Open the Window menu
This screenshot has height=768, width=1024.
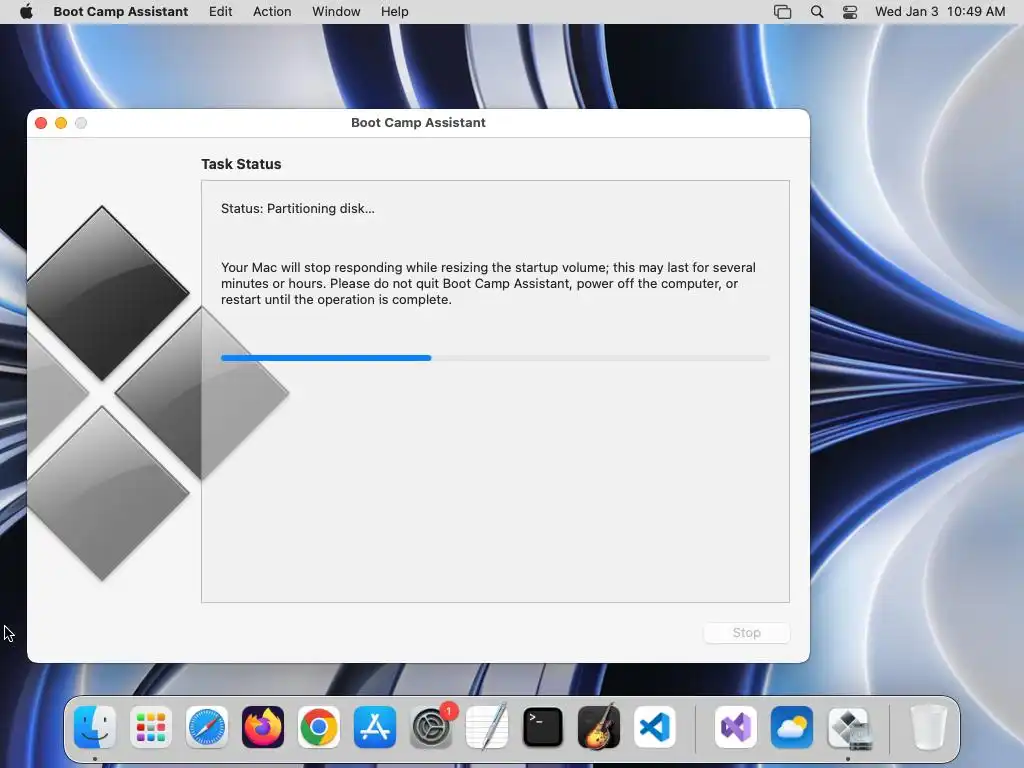tap(336, 12)
